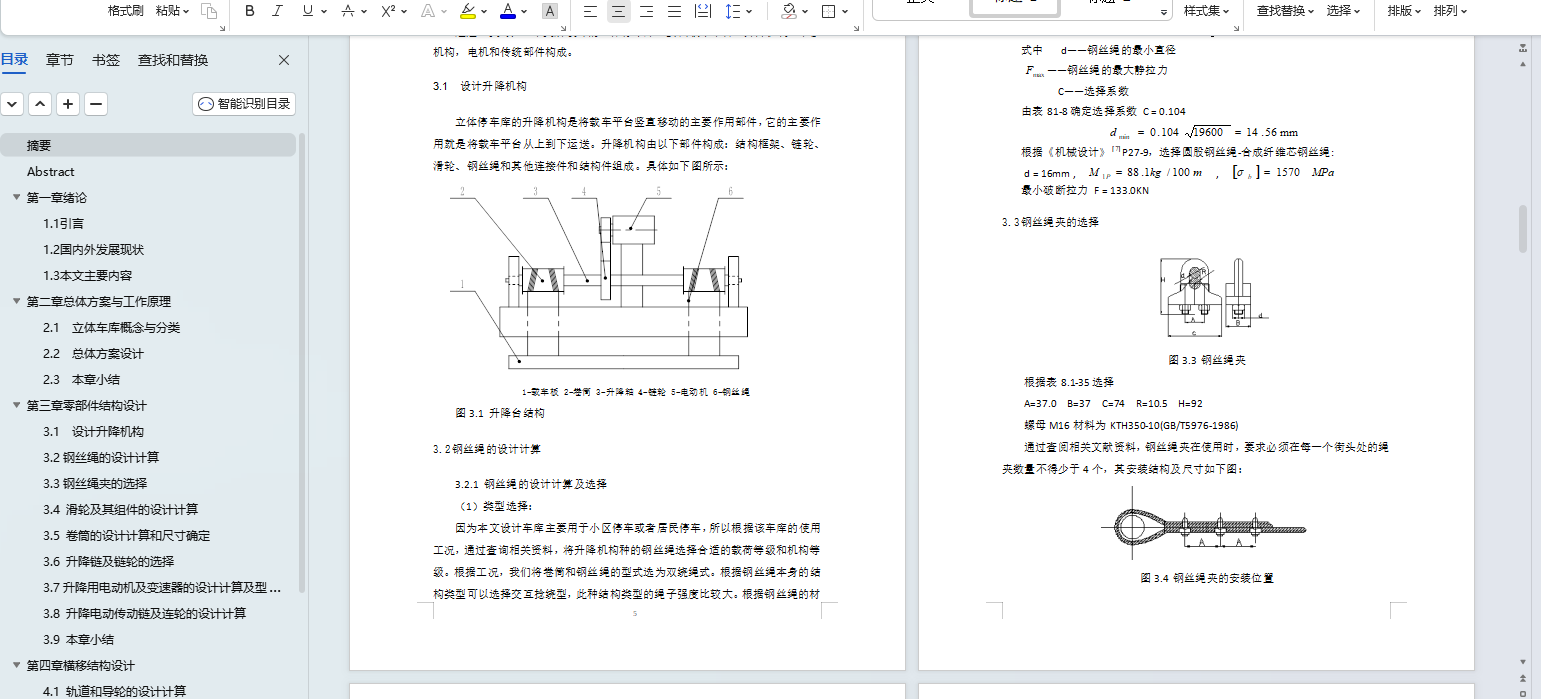Open font color dropdown arrow

pyautogui.click(x=525, y=11)
